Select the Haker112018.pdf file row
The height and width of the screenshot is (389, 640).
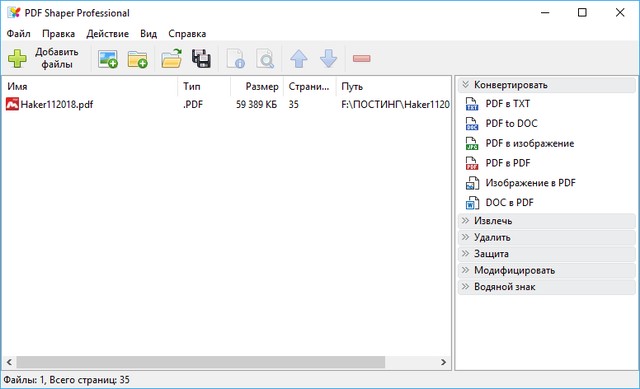pos(227,104)
